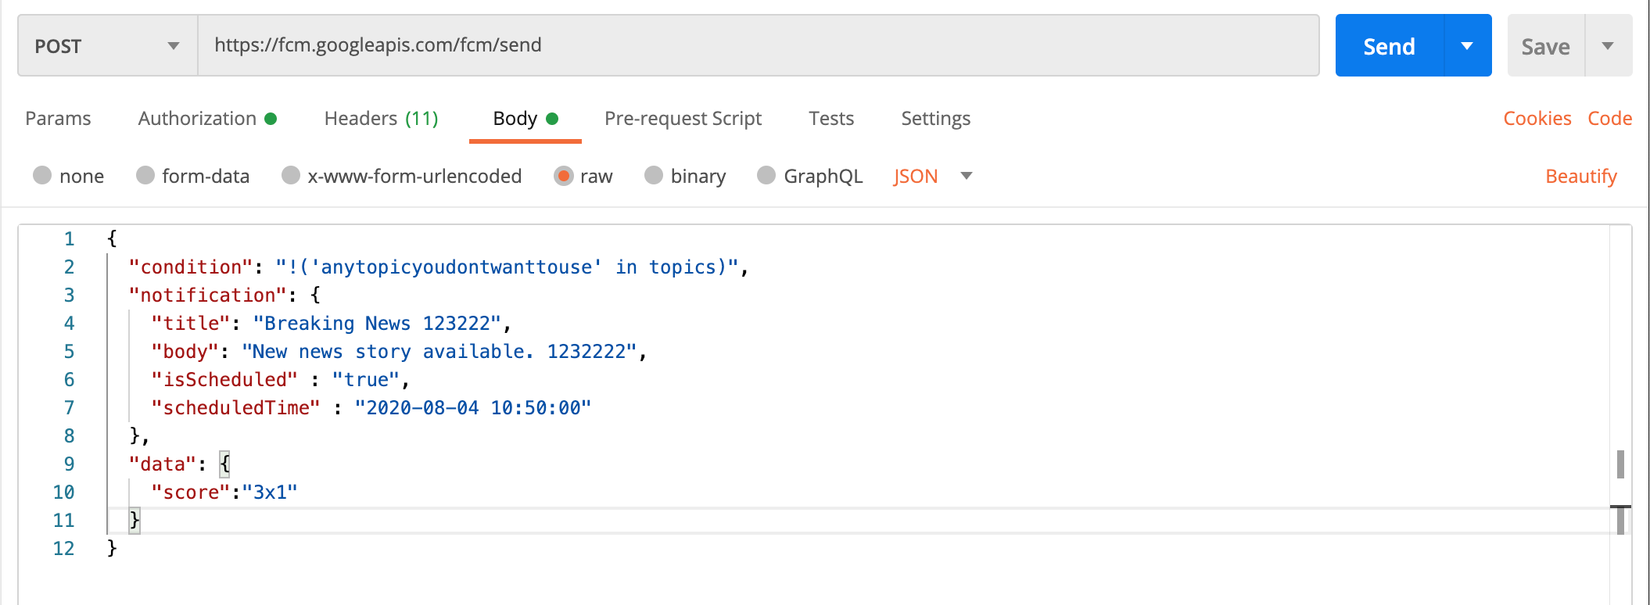Click the Send dropdown arrow icon
The width and height of the screenshot is (1650, 605).
[x=1467, y=46]
